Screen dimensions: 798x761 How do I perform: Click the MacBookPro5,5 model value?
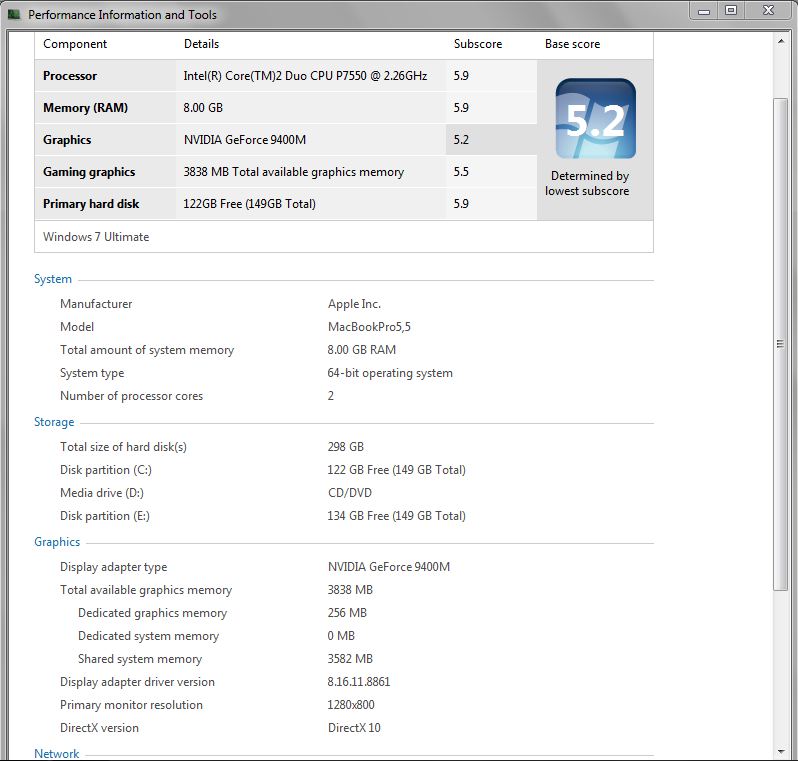point(369,327)
